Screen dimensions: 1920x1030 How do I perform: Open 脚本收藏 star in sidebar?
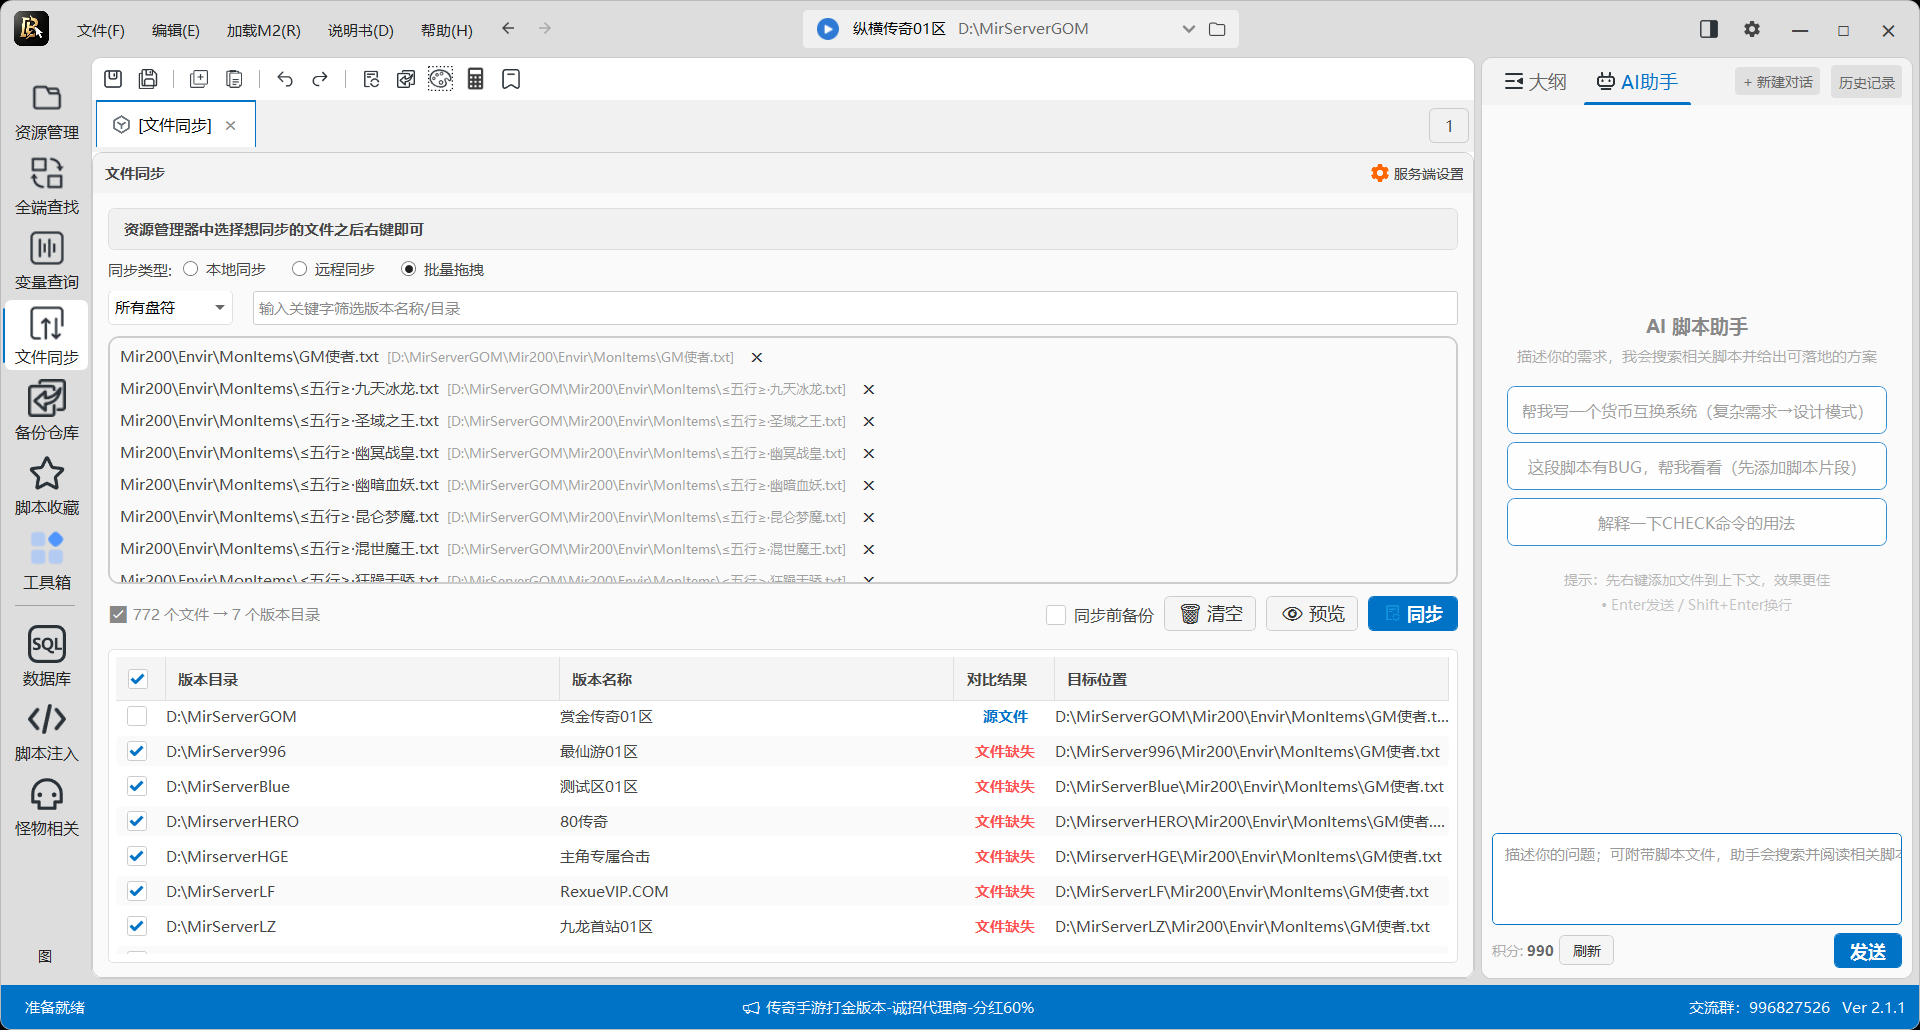[47, 486]
